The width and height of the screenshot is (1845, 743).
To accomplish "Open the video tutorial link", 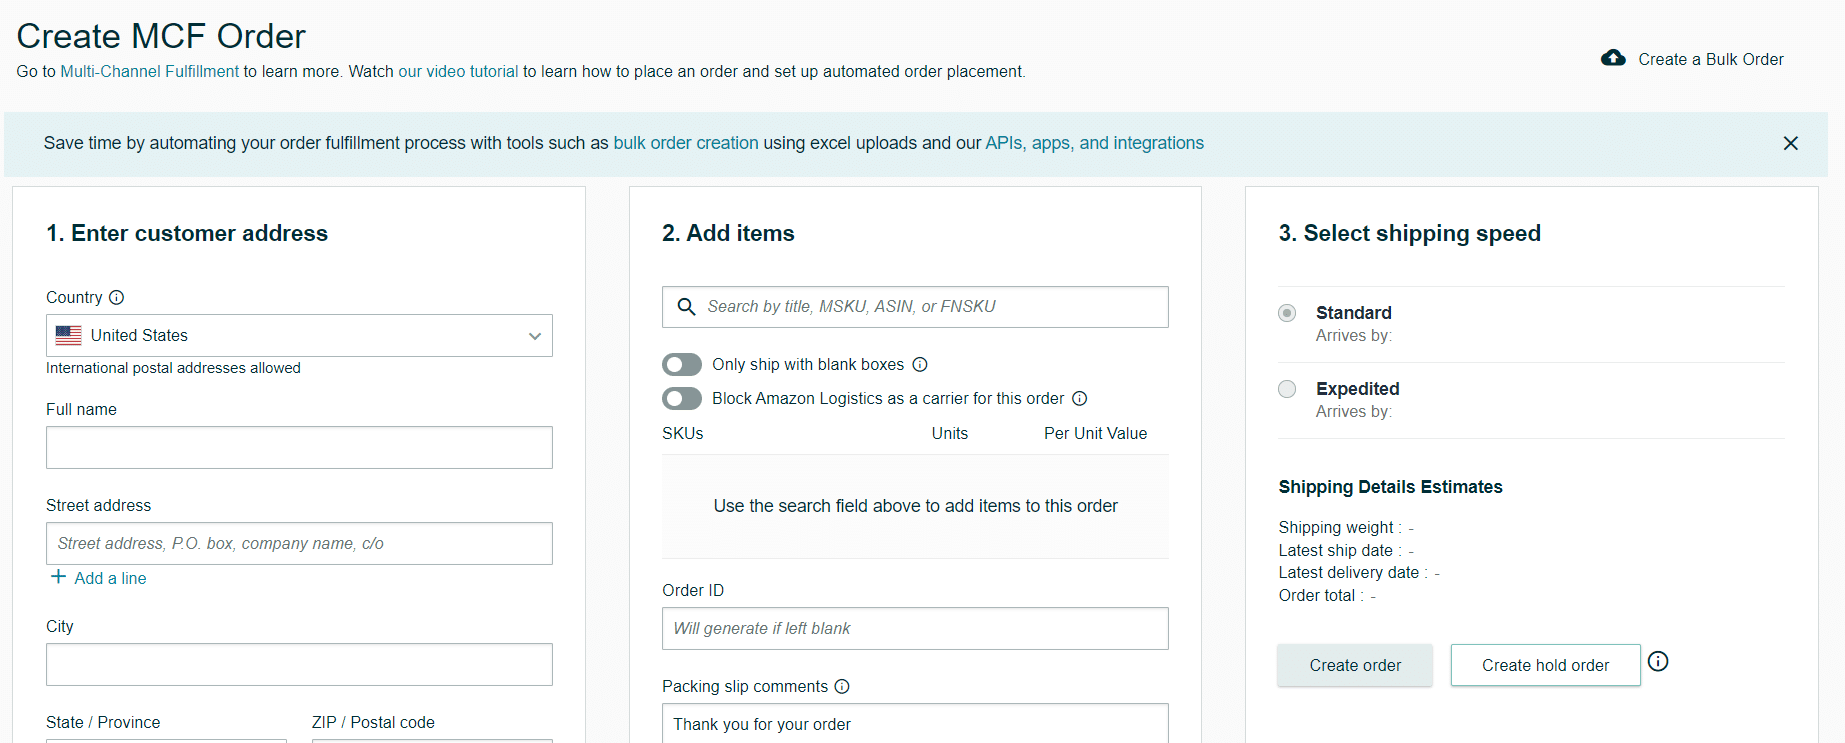I will pyautogui.click(x=458, y=71).
